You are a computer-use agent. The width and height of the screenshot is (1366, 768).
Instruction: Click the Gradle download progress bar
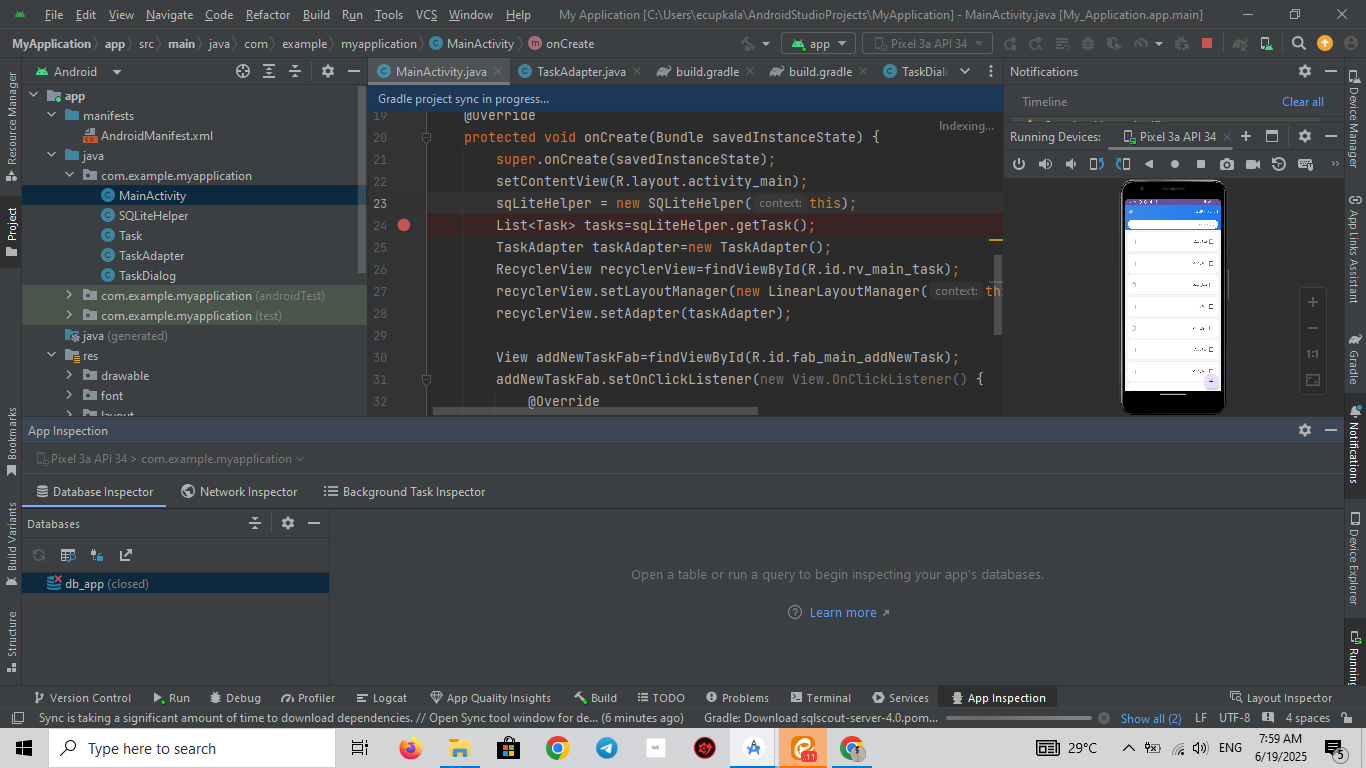click(x=1018, y=718)
